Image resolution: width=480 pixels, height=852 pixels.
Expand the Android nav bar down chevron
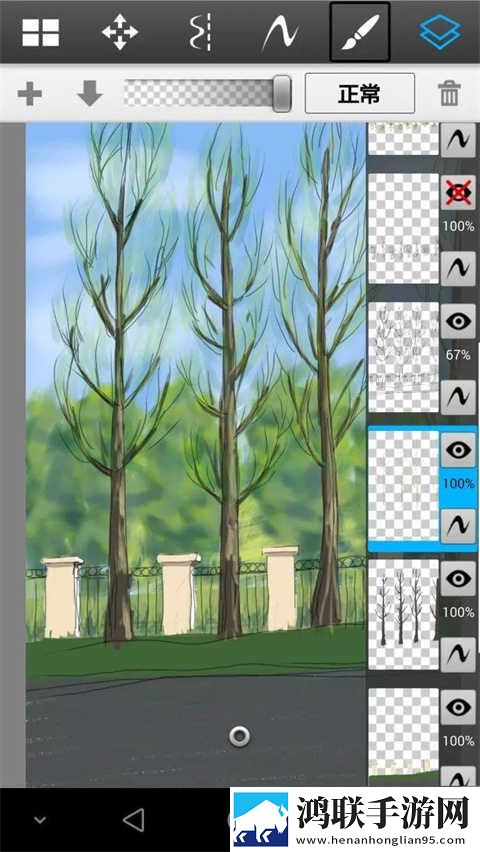click(x=40, y=820)
